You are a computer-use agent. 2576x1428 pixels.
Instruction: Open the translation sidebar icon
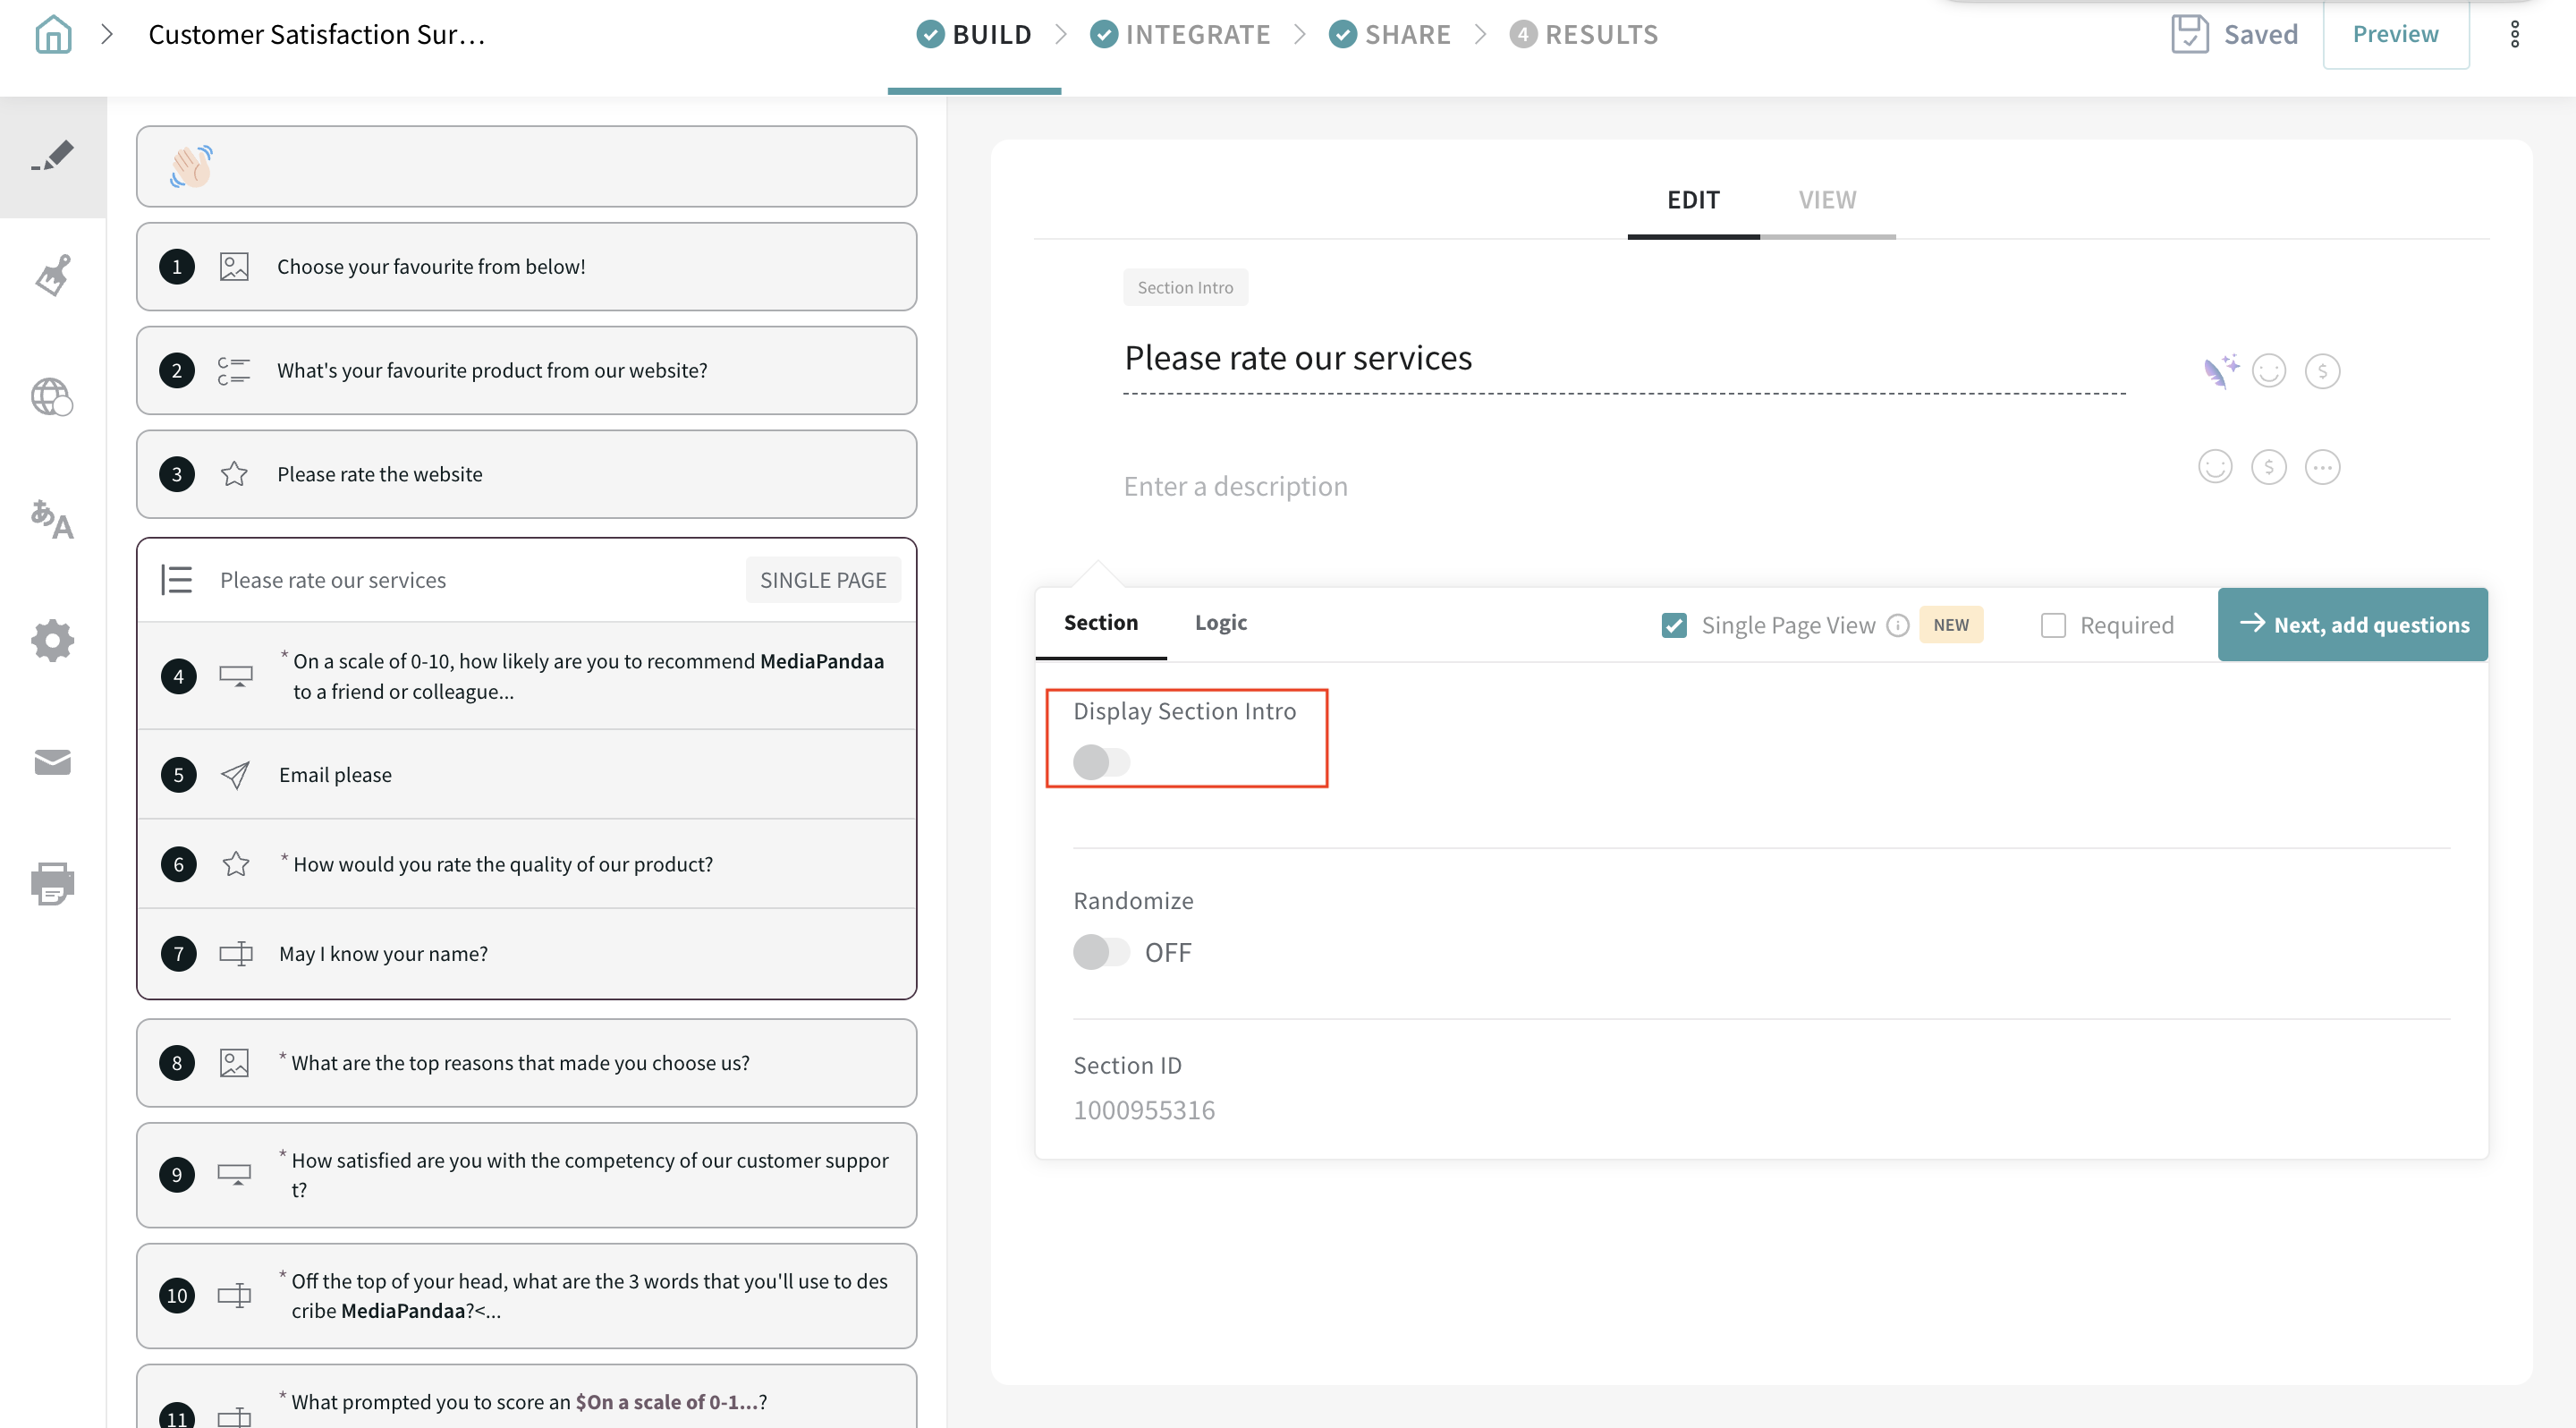[x=52, y=519]
